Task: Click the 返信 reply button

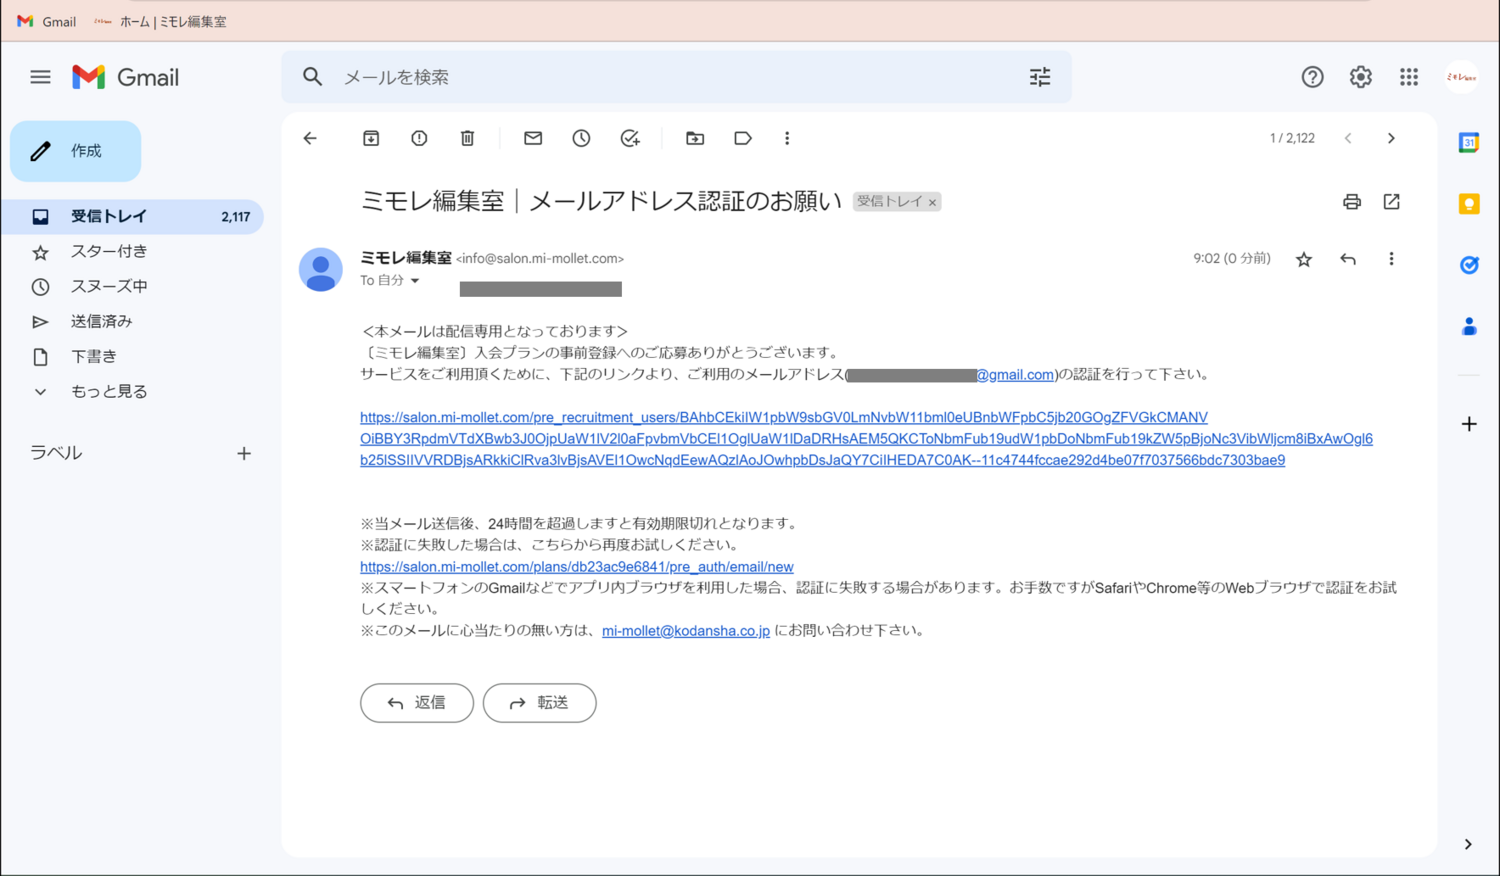Action: pos(417,703)
